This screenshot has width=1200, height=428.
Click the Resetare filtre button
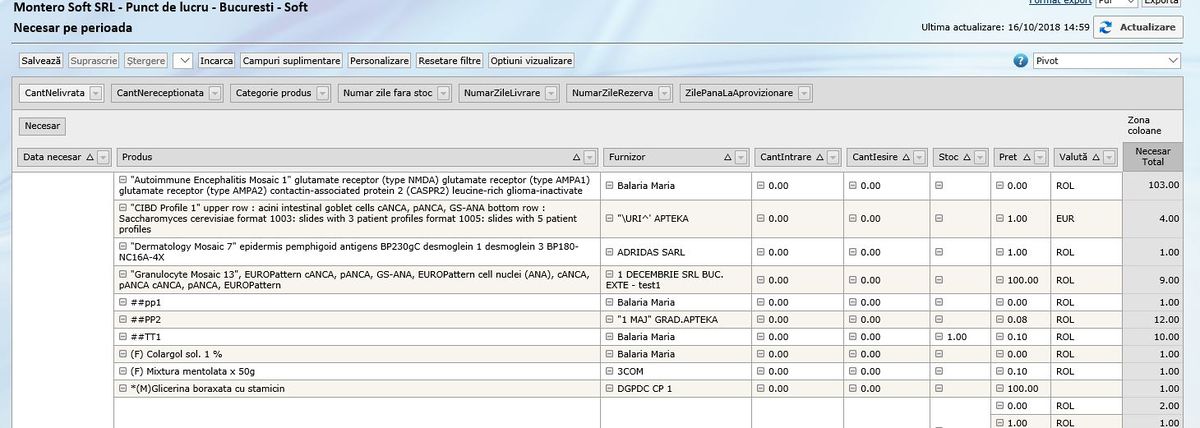449,61
